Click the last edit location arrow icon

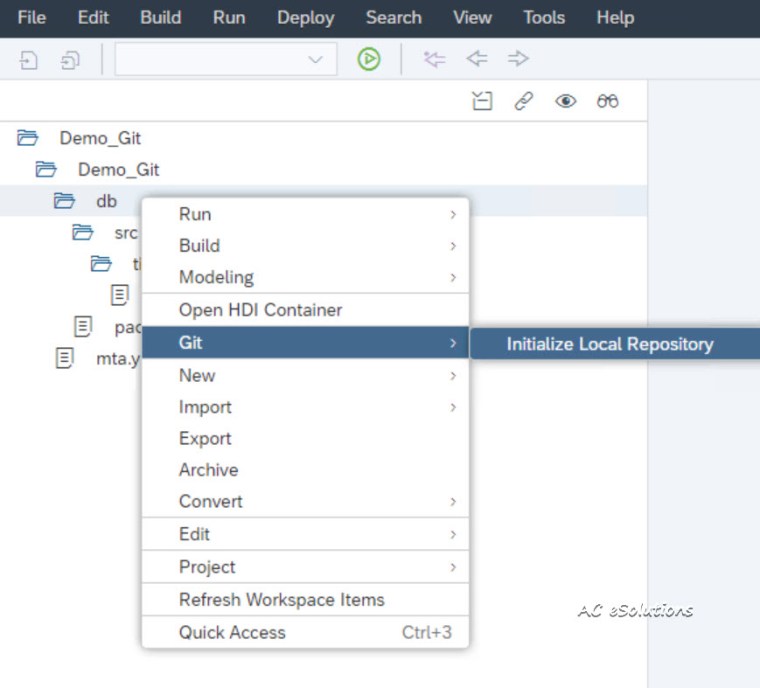point(434,60)
